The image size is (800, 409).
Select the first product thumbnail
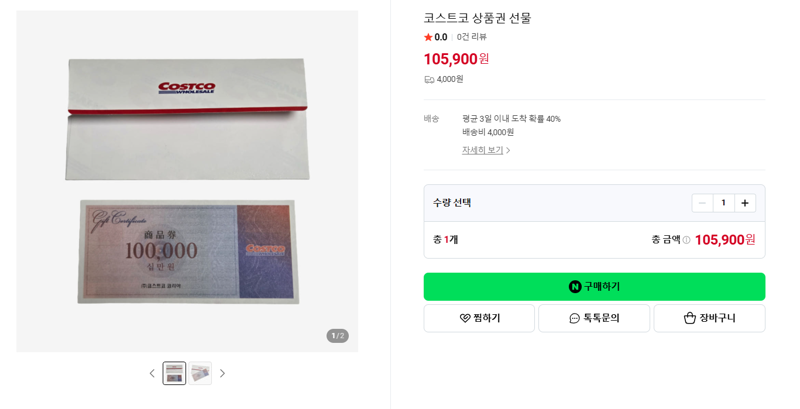[174, 373]
